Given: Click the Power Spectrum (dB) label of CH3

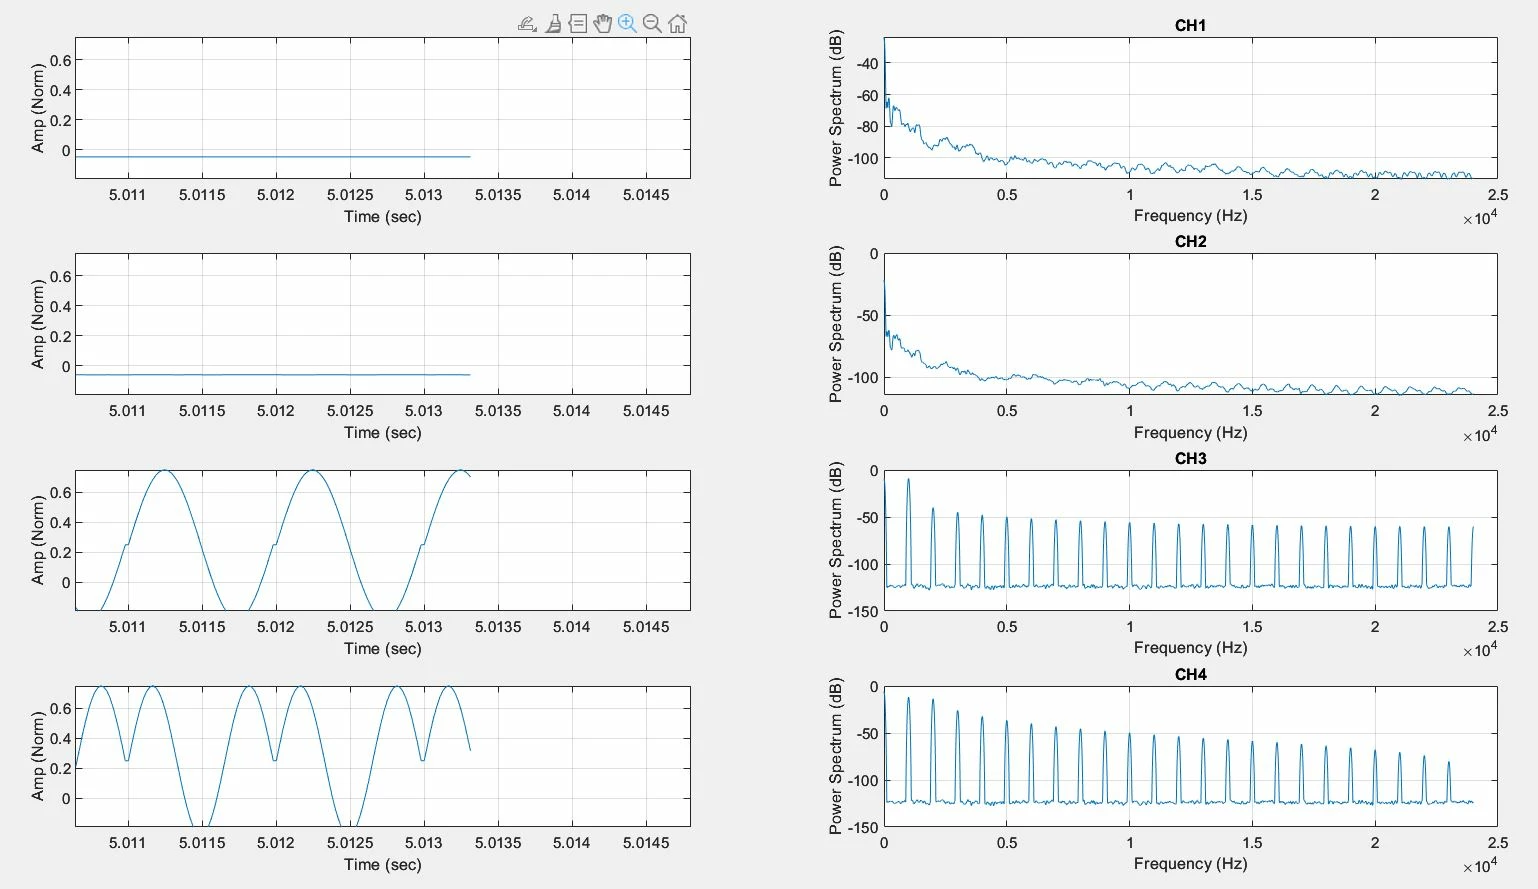Looking at the screenshot, I should point(836,540).
